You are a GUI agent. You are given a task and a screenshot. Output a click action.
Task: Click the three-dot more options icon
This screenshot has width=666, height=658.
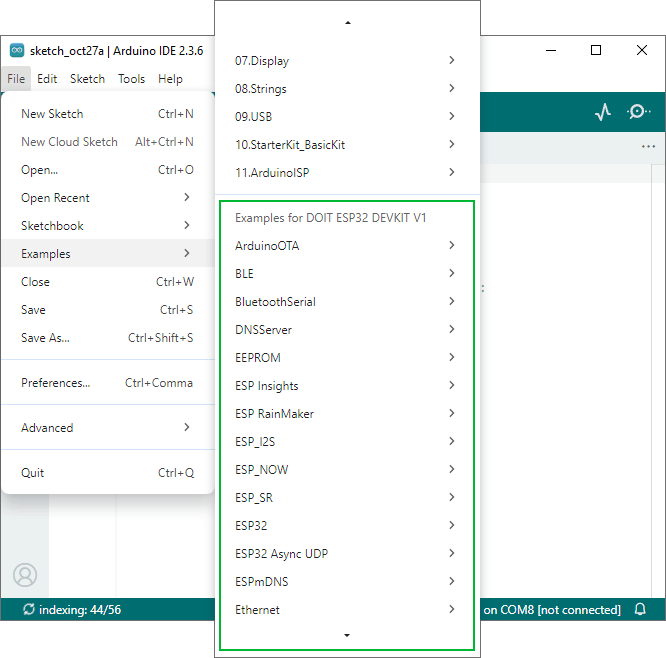click(648, 147)
